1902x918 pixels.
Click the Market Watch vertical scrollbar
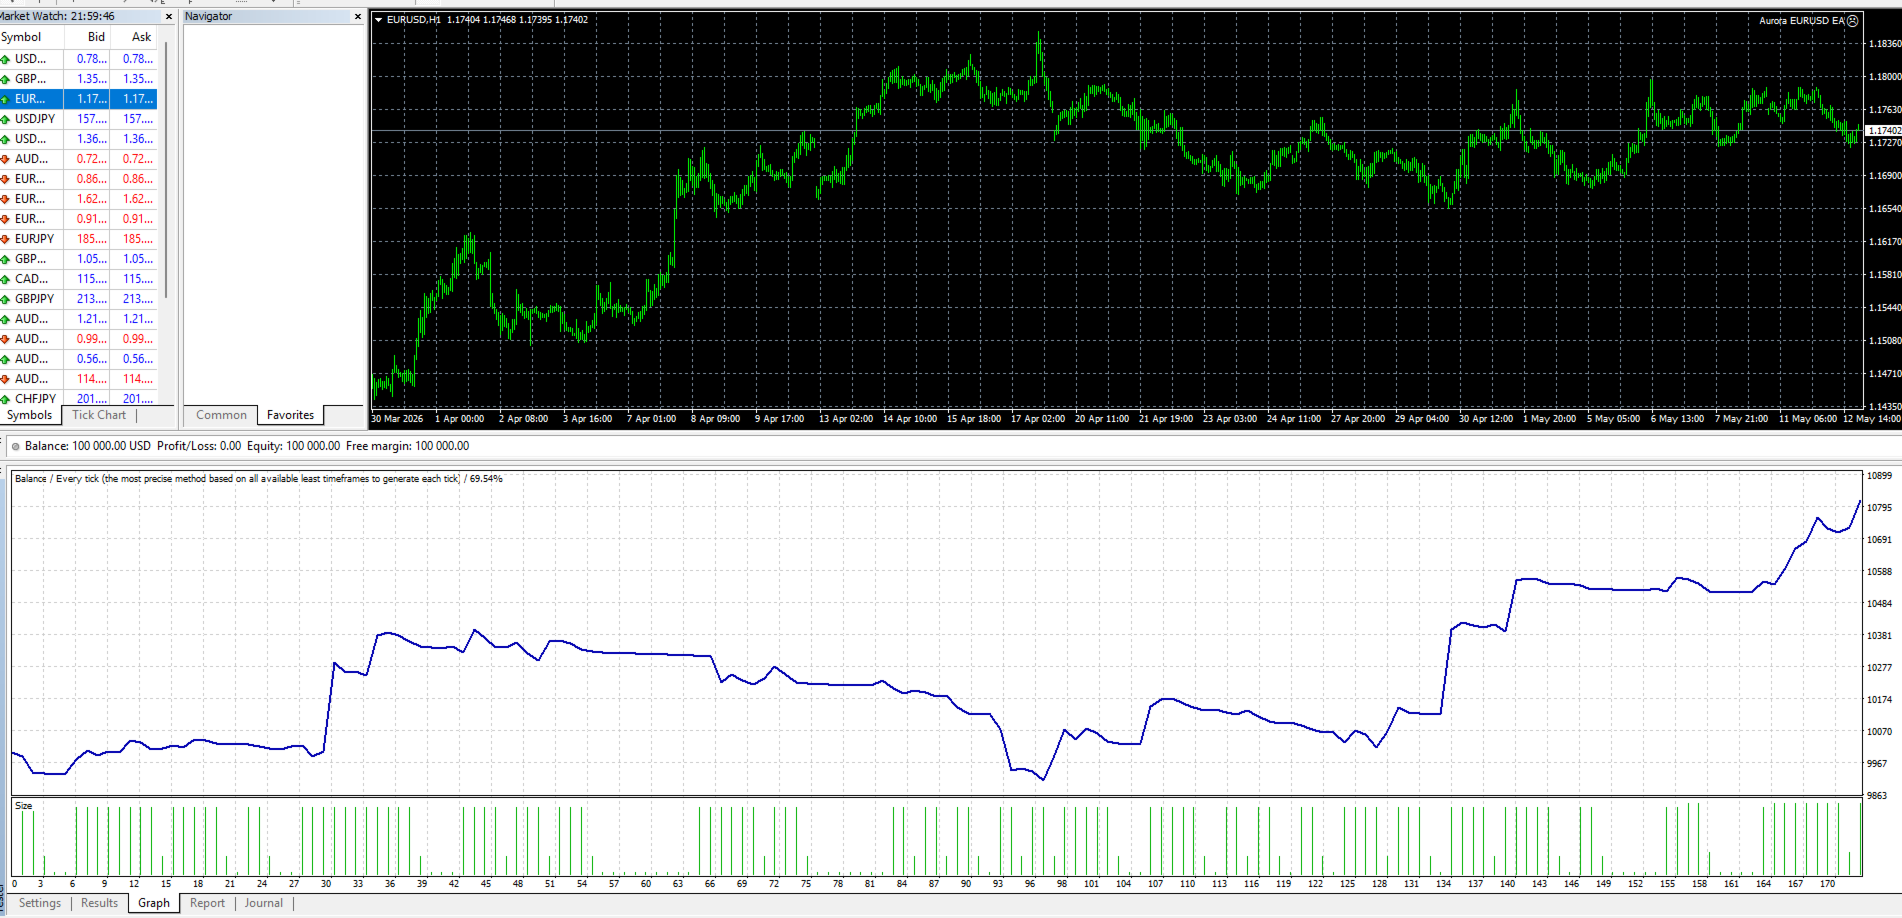click(x=166, y=170)
